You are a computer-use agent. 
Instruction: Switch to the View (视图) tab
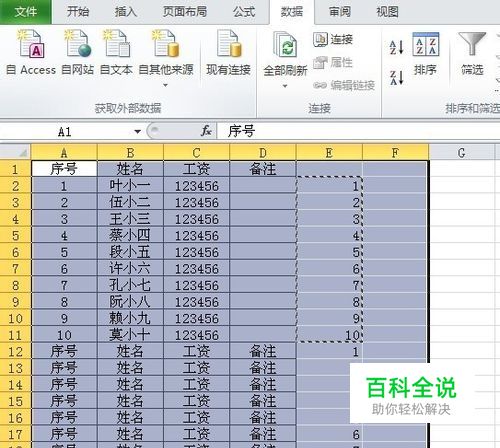pos(387,12)
